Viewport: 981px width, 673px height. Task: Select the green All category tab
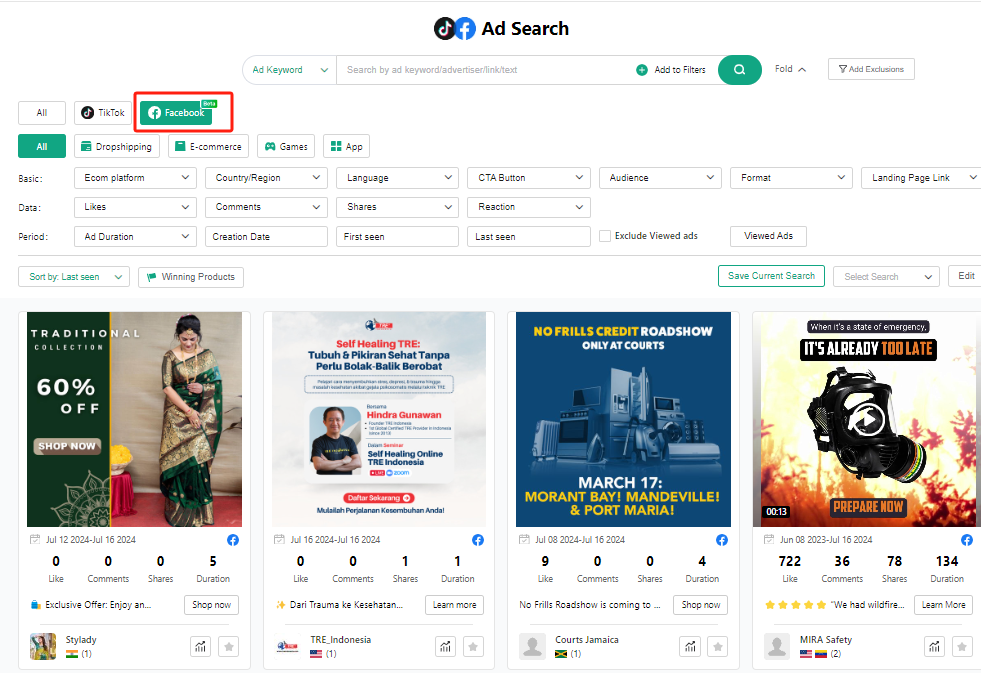tap(42, 146)
